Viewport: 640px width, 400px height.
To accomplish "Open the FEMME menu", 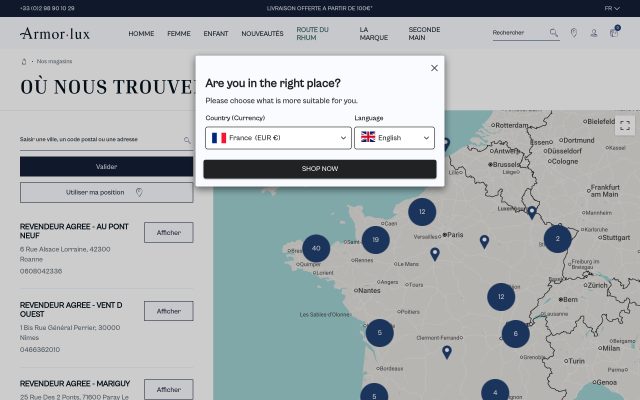I will point(179,33).
